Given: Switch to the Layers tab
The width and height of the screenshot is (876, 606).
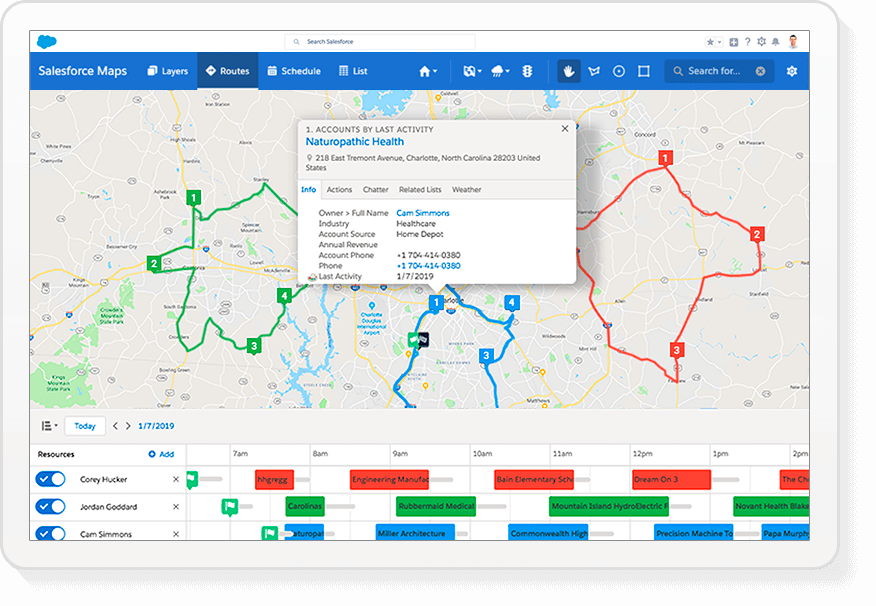Looking at the screenshot, I should click(x=168, y=71).
